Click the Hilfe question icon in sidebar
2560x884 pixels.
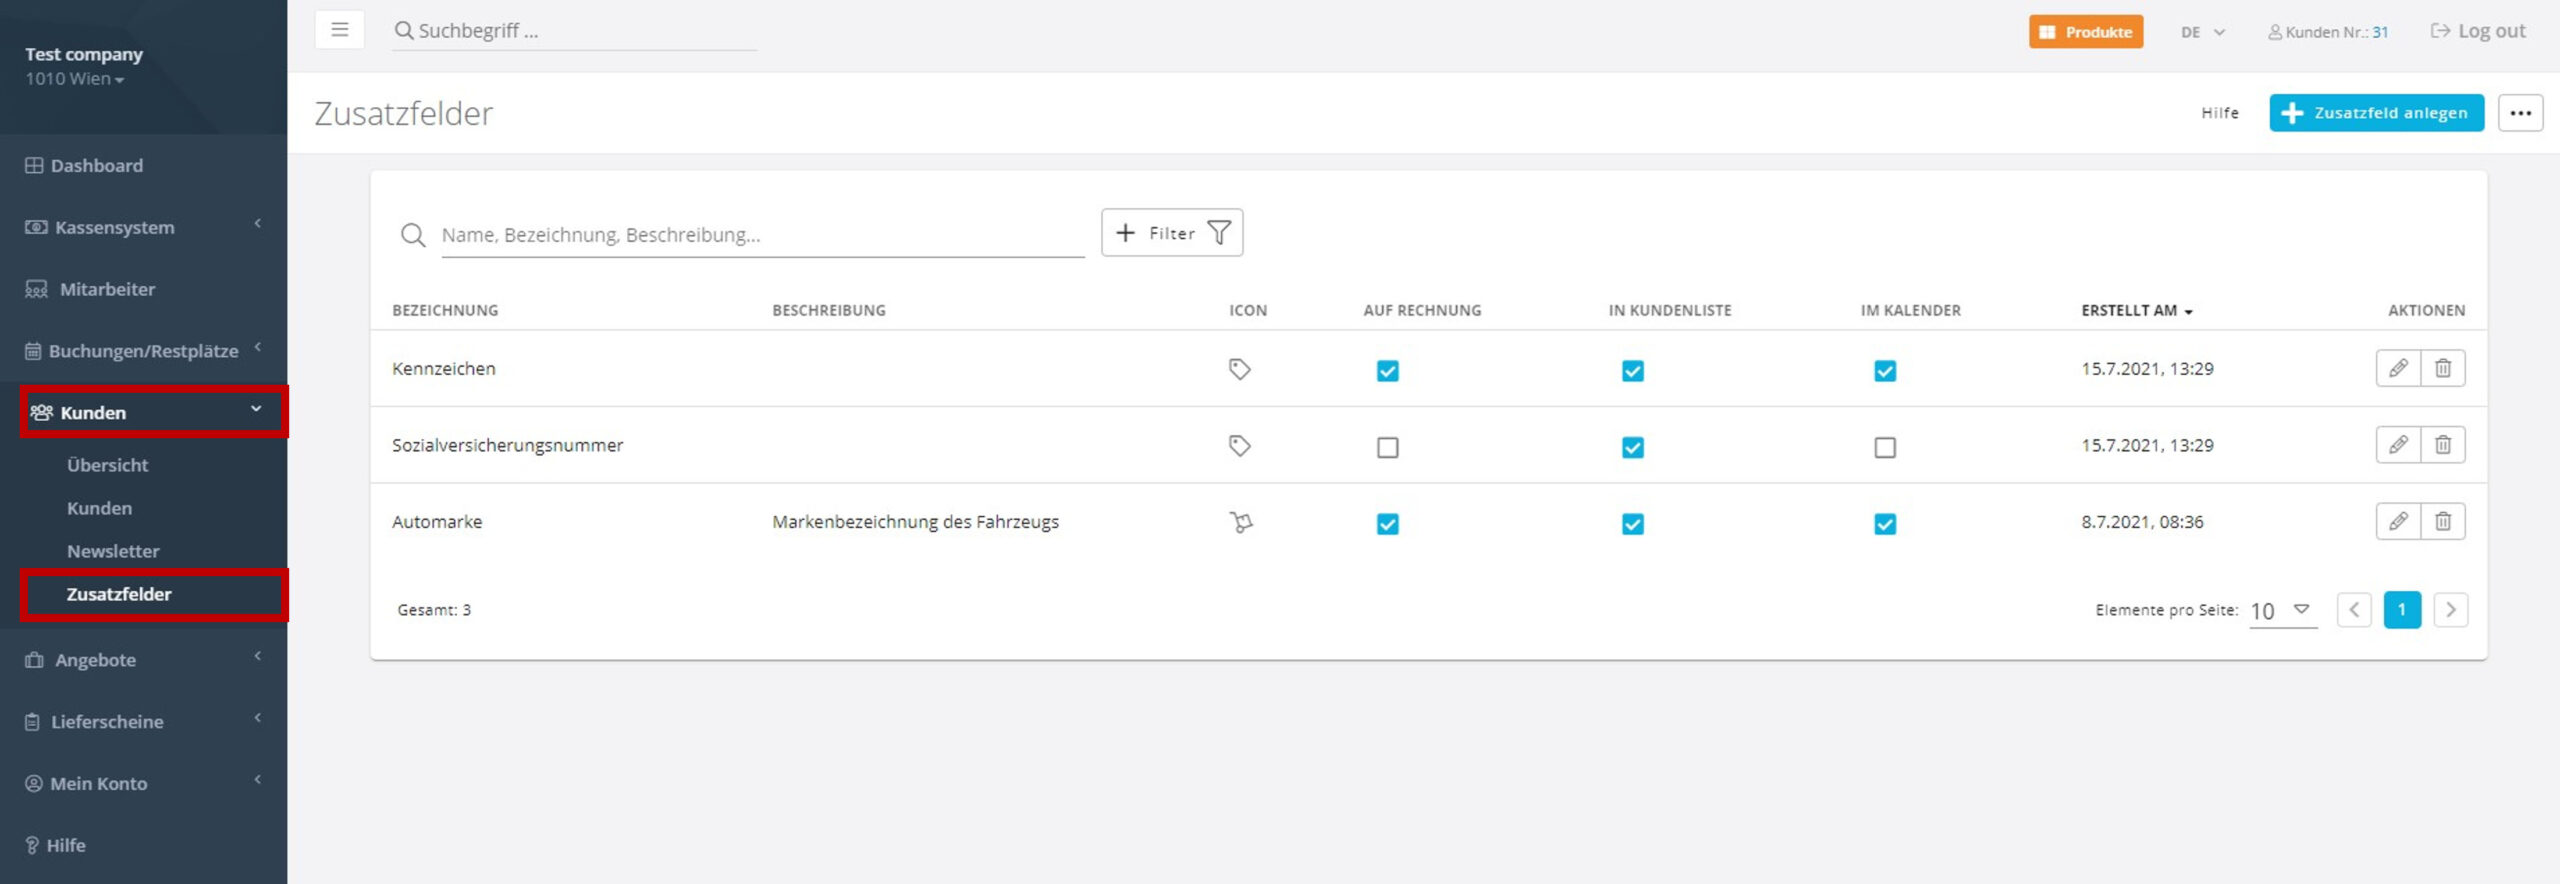[x=32, y=845]
